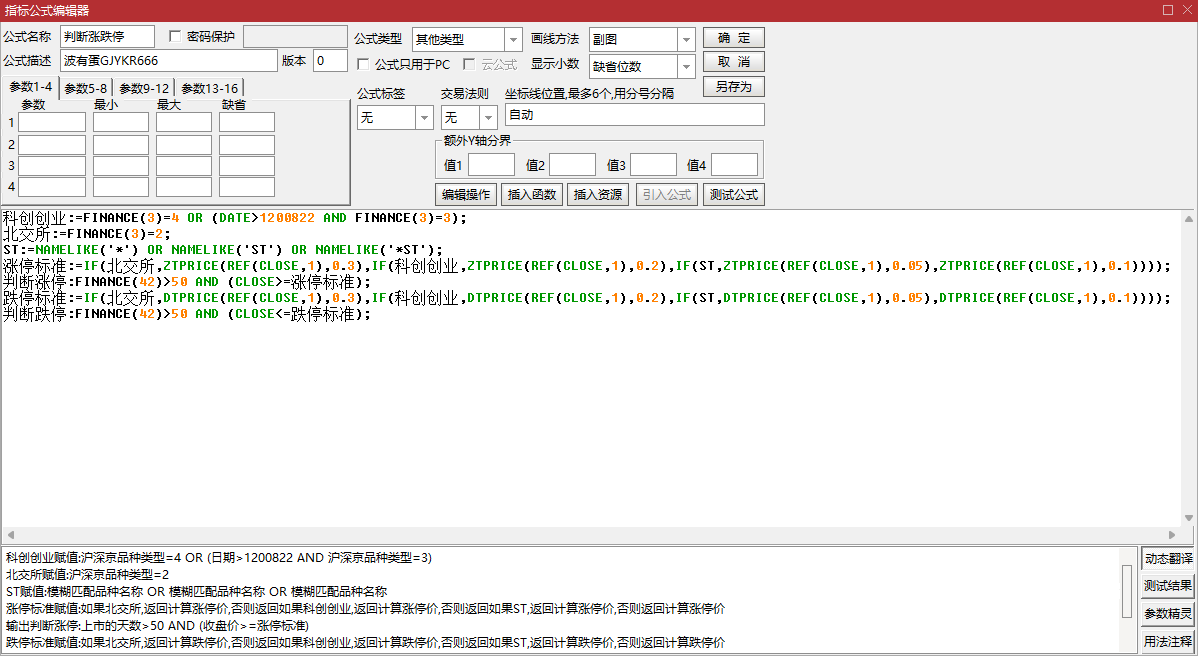Screen dimensions: 1198x656
Task: Click the code line starting 判断涨停:
Action: tap(186, 282)
